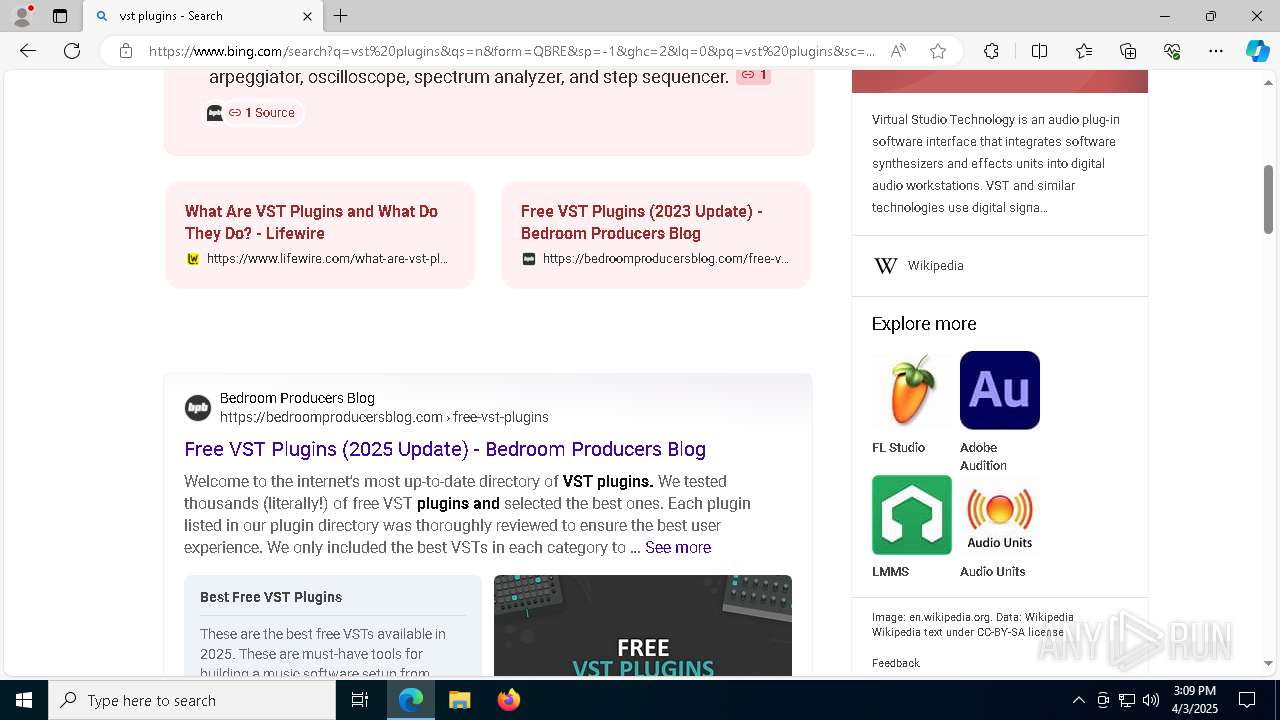Screen dimensions: 1280x720
Task: Open the Favorites list icon
Action: click(1084, 51)
